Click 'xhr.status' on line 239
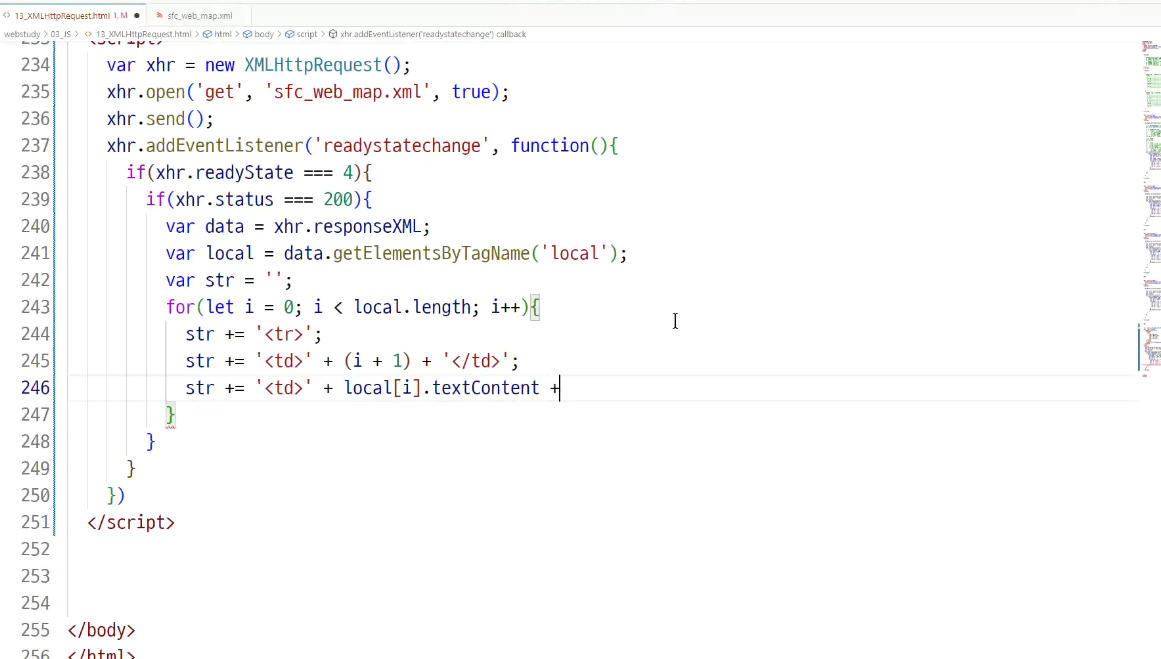 tap(224, 200)
